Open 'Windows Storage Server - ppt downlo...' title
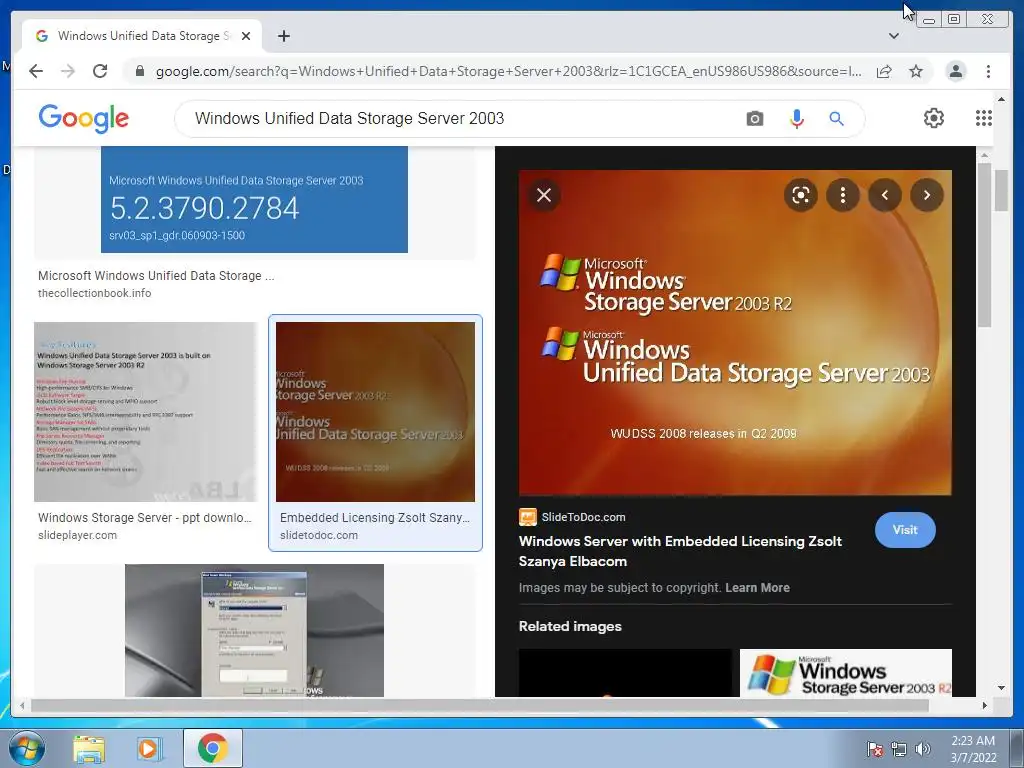1024x768 pixels. [x=144, y=518]
